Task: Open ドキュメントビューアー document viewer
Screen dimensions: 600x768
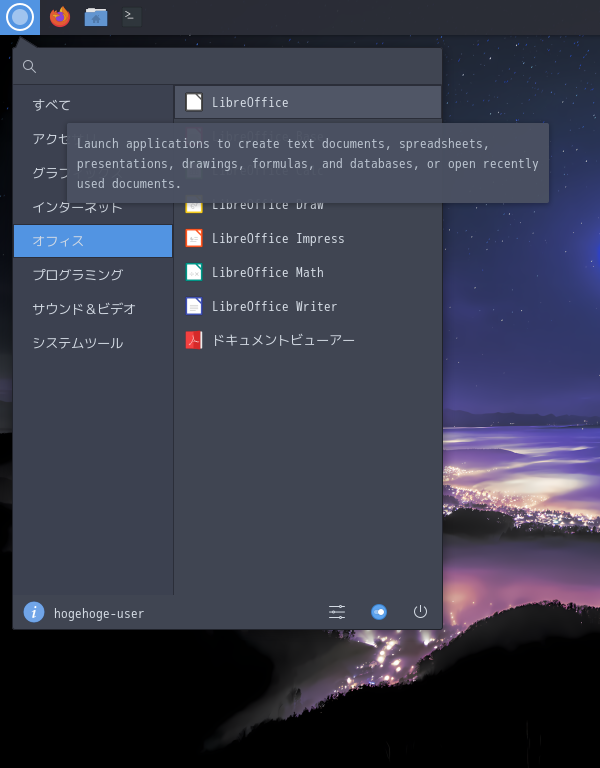Action: [x=308, y=340]
